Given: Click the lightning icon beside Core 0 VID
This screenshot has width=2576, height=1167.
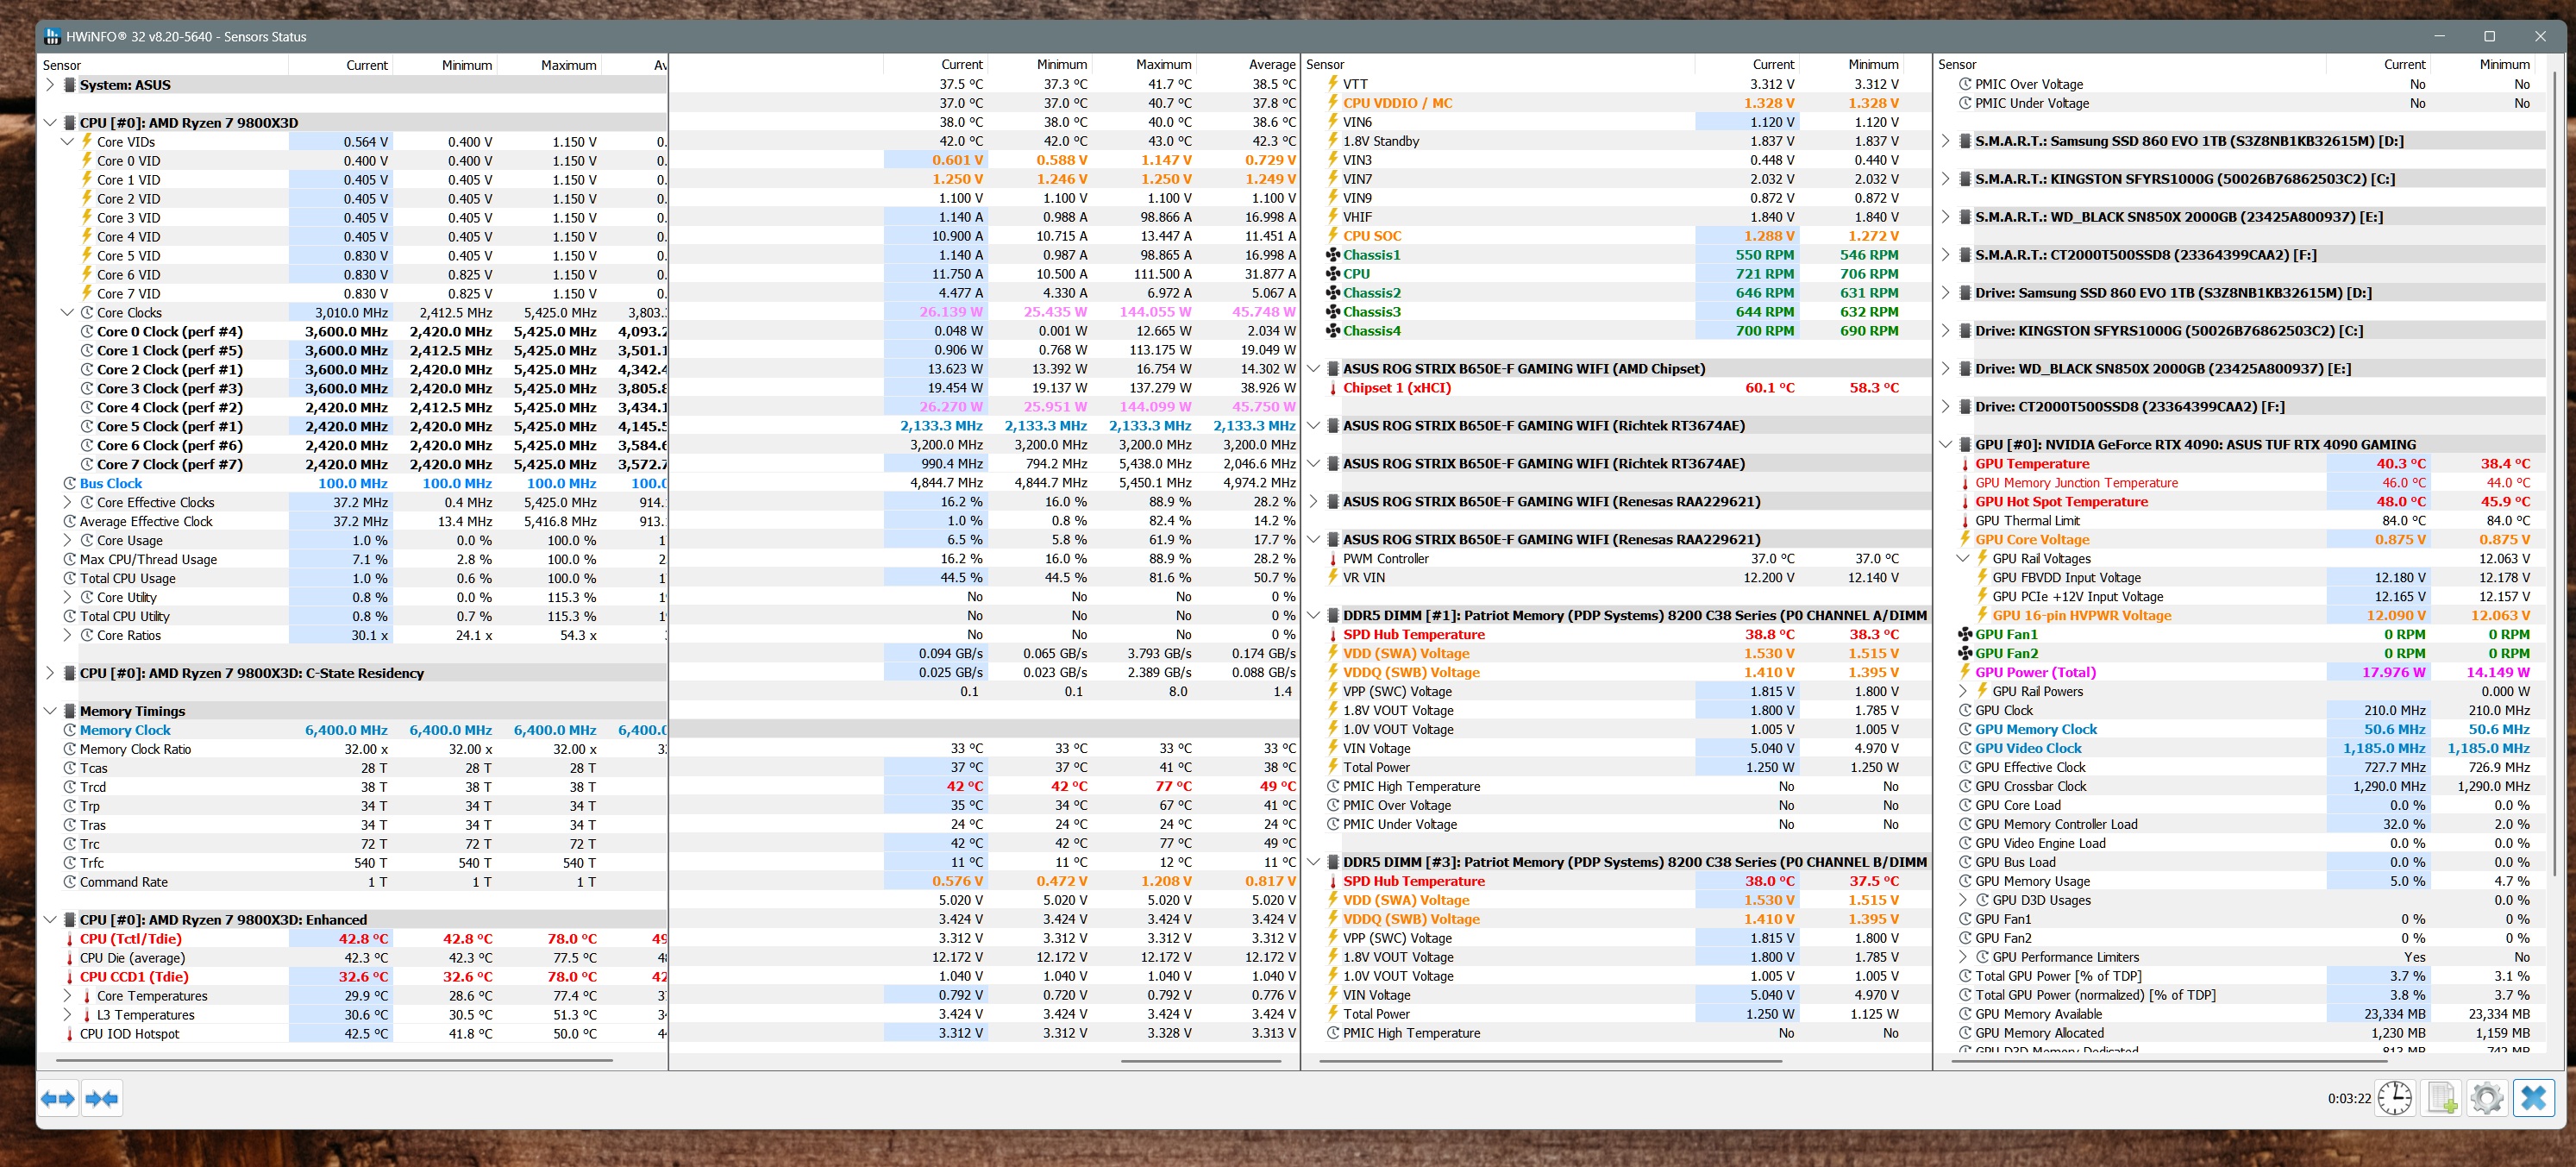Looking at the screenshot, I should [x=87, y=160].
